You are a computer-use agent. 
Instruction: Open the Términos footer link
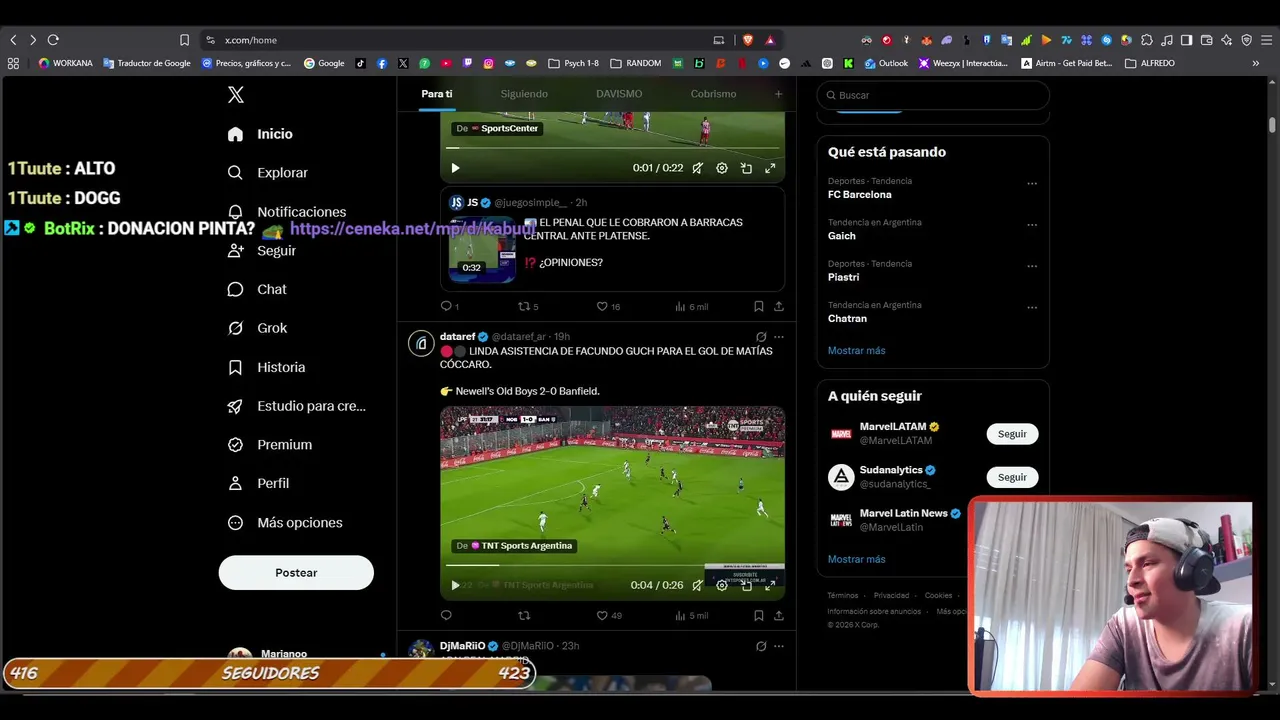842,596
